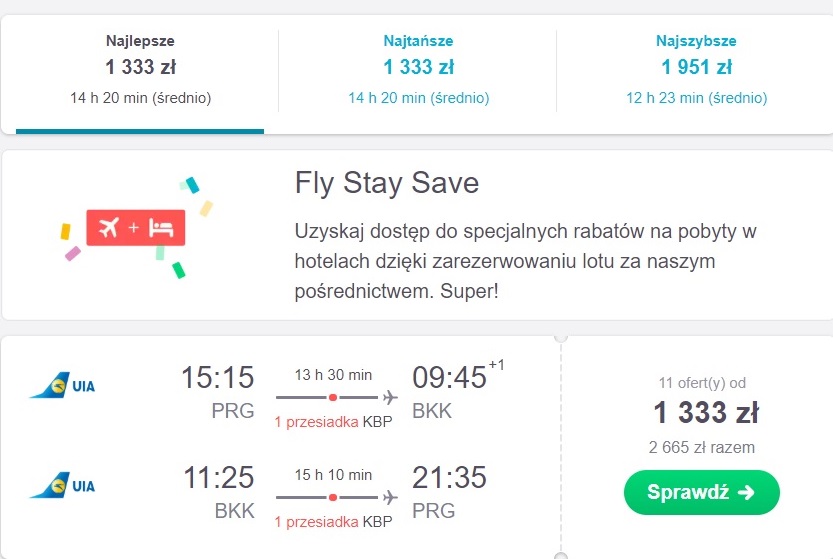Click the 1 333 zł offer price
The width and height of the screenshot is (833, 559).
706,412
